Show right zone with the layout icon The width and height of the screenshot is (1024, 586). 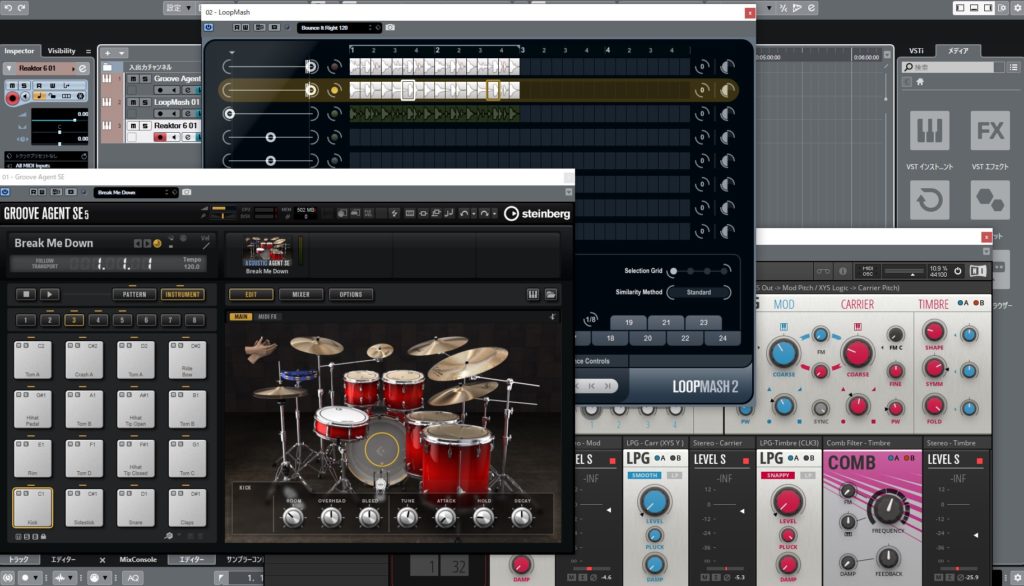987,8
